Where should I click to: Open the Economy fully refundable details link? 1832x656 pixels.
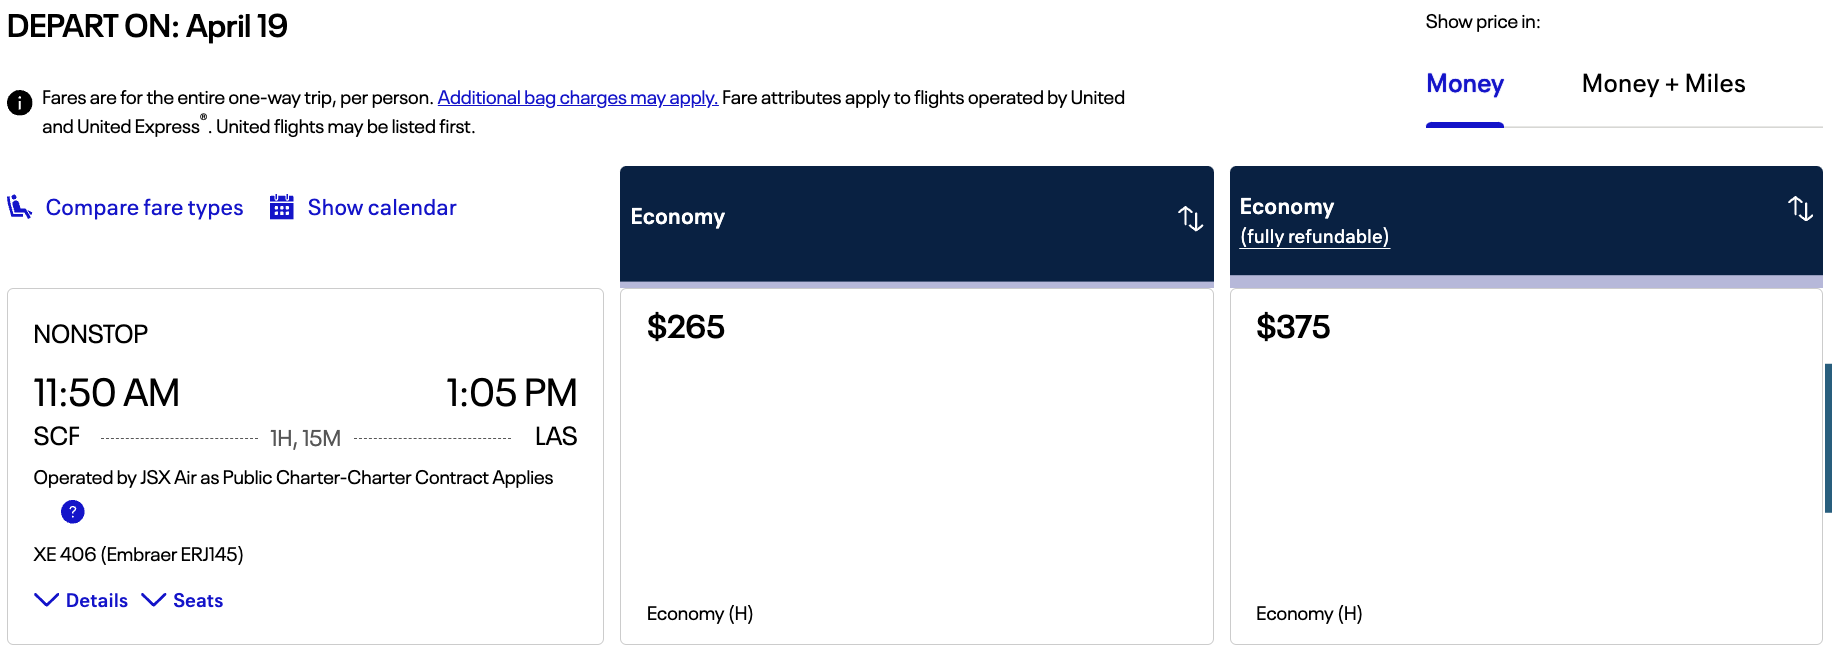[x=1314, y=237]
